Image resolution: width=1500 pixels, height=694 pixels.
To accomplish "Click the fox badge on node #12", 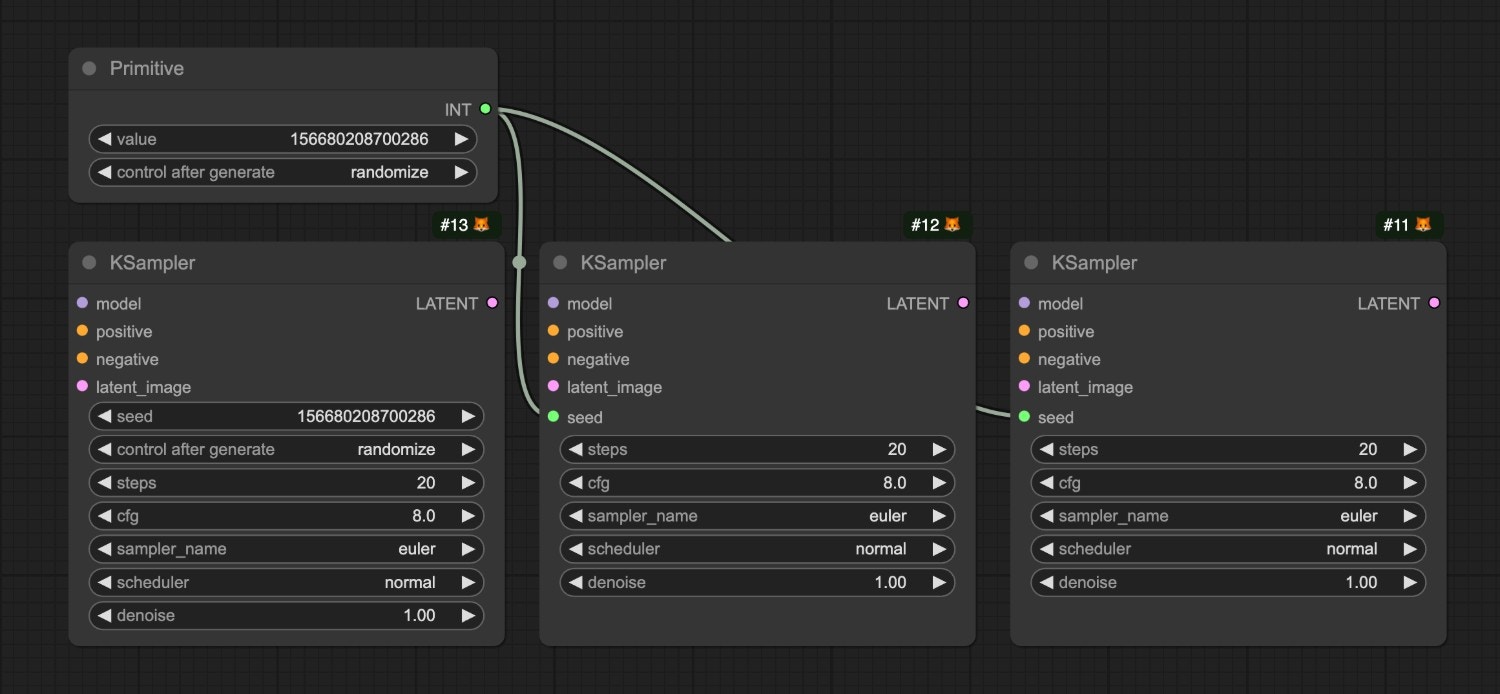I will pos(952,225).
